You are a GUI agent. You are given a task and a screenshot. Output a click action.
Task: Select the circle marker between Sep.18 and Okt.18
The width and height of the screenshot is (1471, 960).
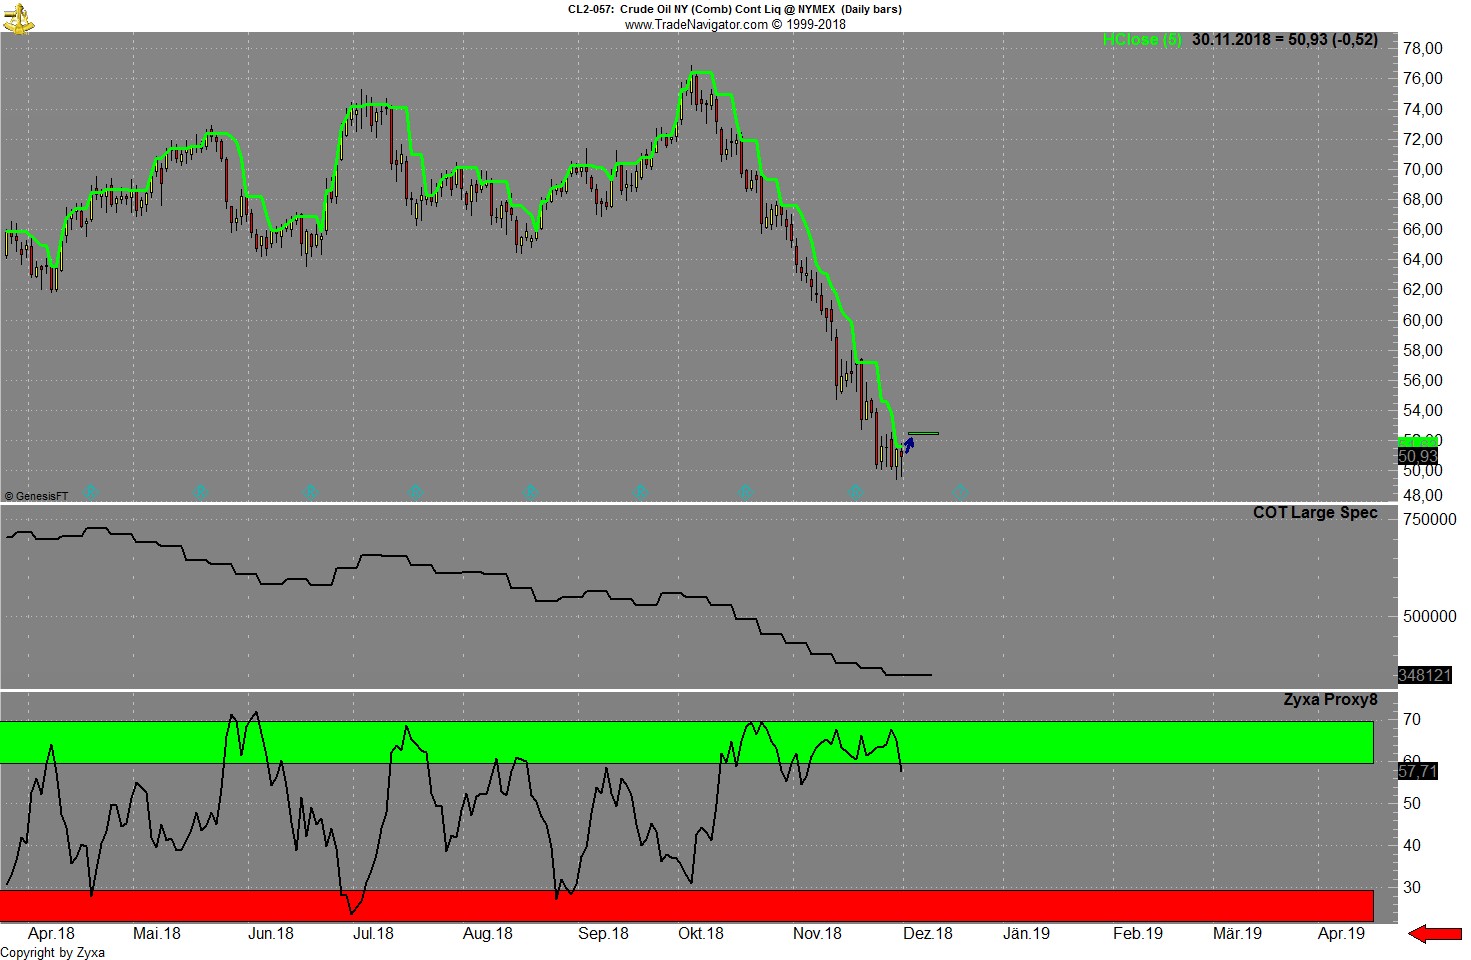click(640, 491)
